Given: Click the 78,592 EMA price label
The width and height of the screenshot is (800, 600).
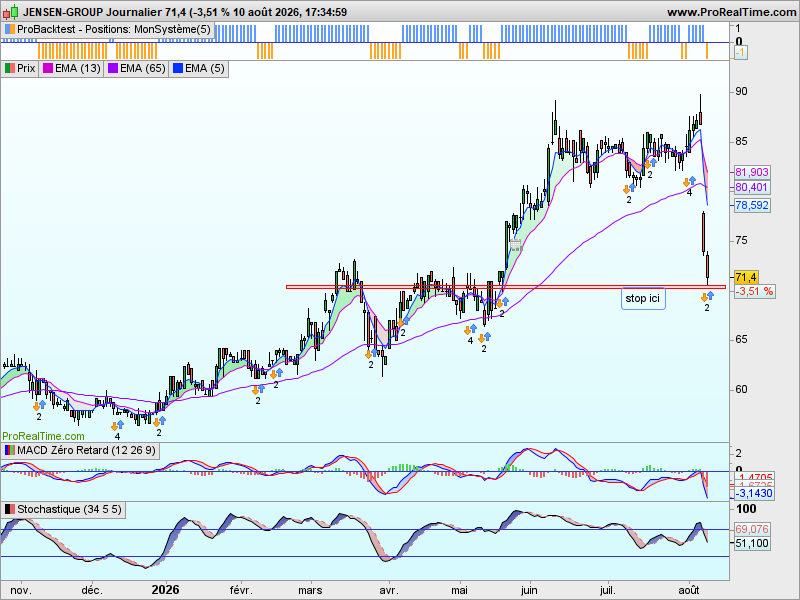Looking at the screenshot, I should (x=752, y=206).
